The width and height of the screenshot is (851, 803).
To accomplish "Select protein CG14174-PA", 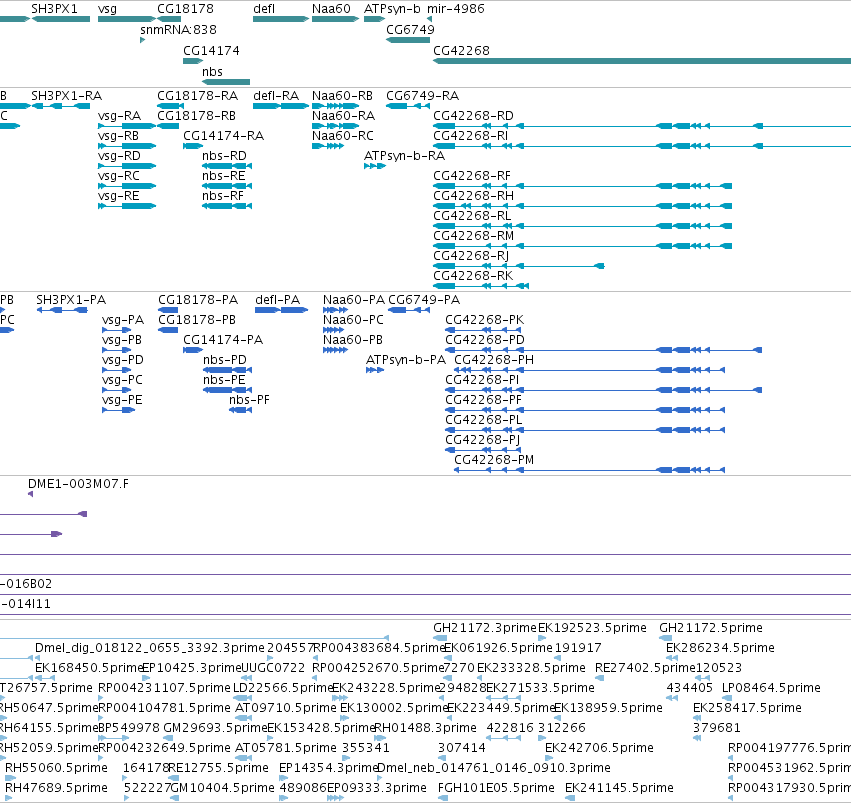I will click(223, 340).
